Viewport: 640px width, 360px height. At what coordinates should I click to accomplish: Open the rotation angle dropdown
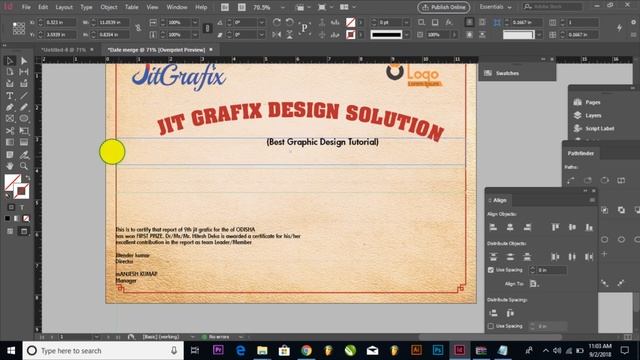click(x=261, y=22)
